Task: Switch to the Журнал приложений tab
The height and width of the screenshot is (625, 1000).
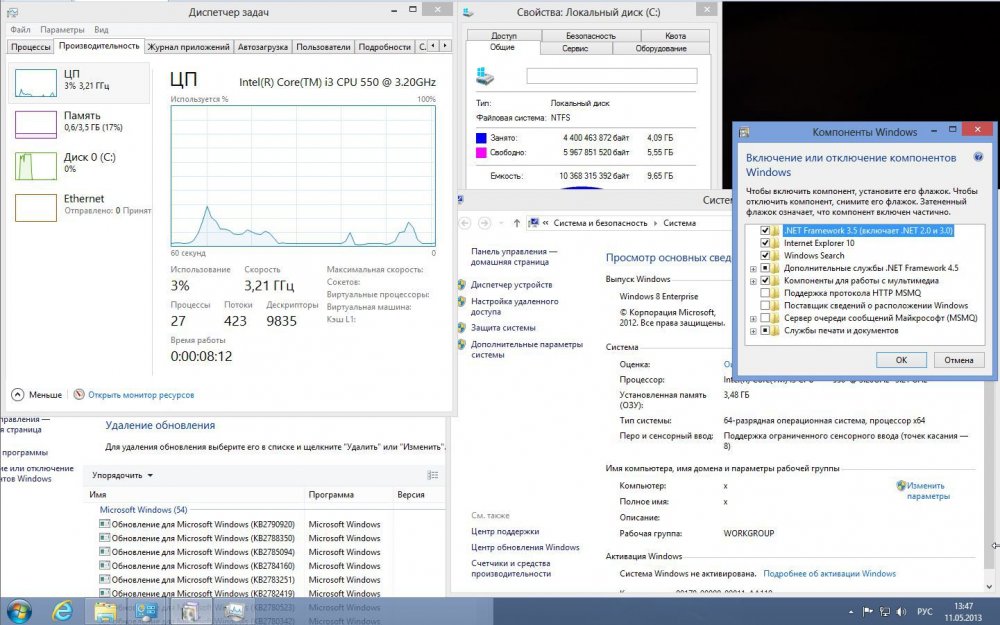Action: click(x=188, y=47)
